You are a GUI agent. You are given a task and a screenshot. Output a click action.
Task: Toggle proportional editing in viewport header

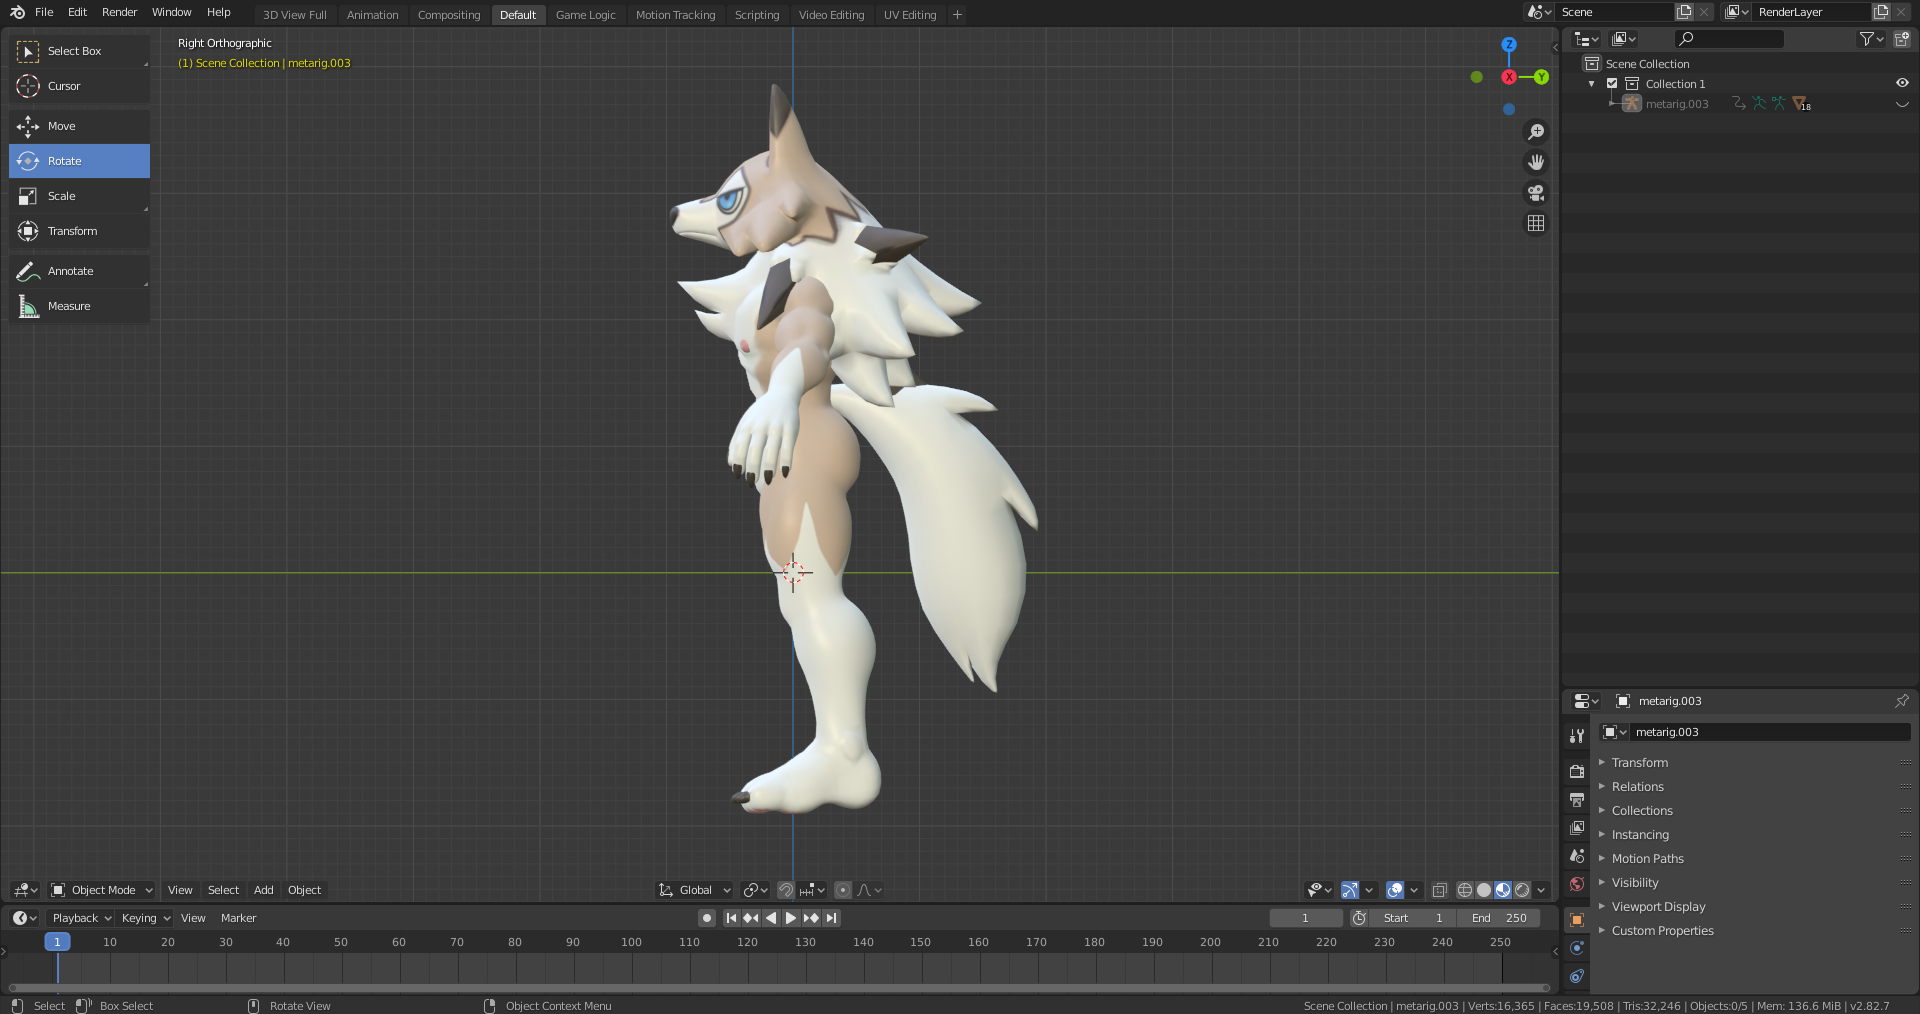[x=843, y=890]
